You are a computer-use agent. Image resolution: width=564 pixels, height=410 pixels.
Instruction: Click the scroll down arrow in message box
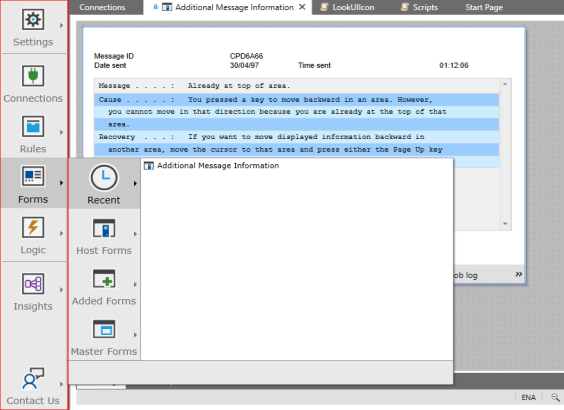505,224
